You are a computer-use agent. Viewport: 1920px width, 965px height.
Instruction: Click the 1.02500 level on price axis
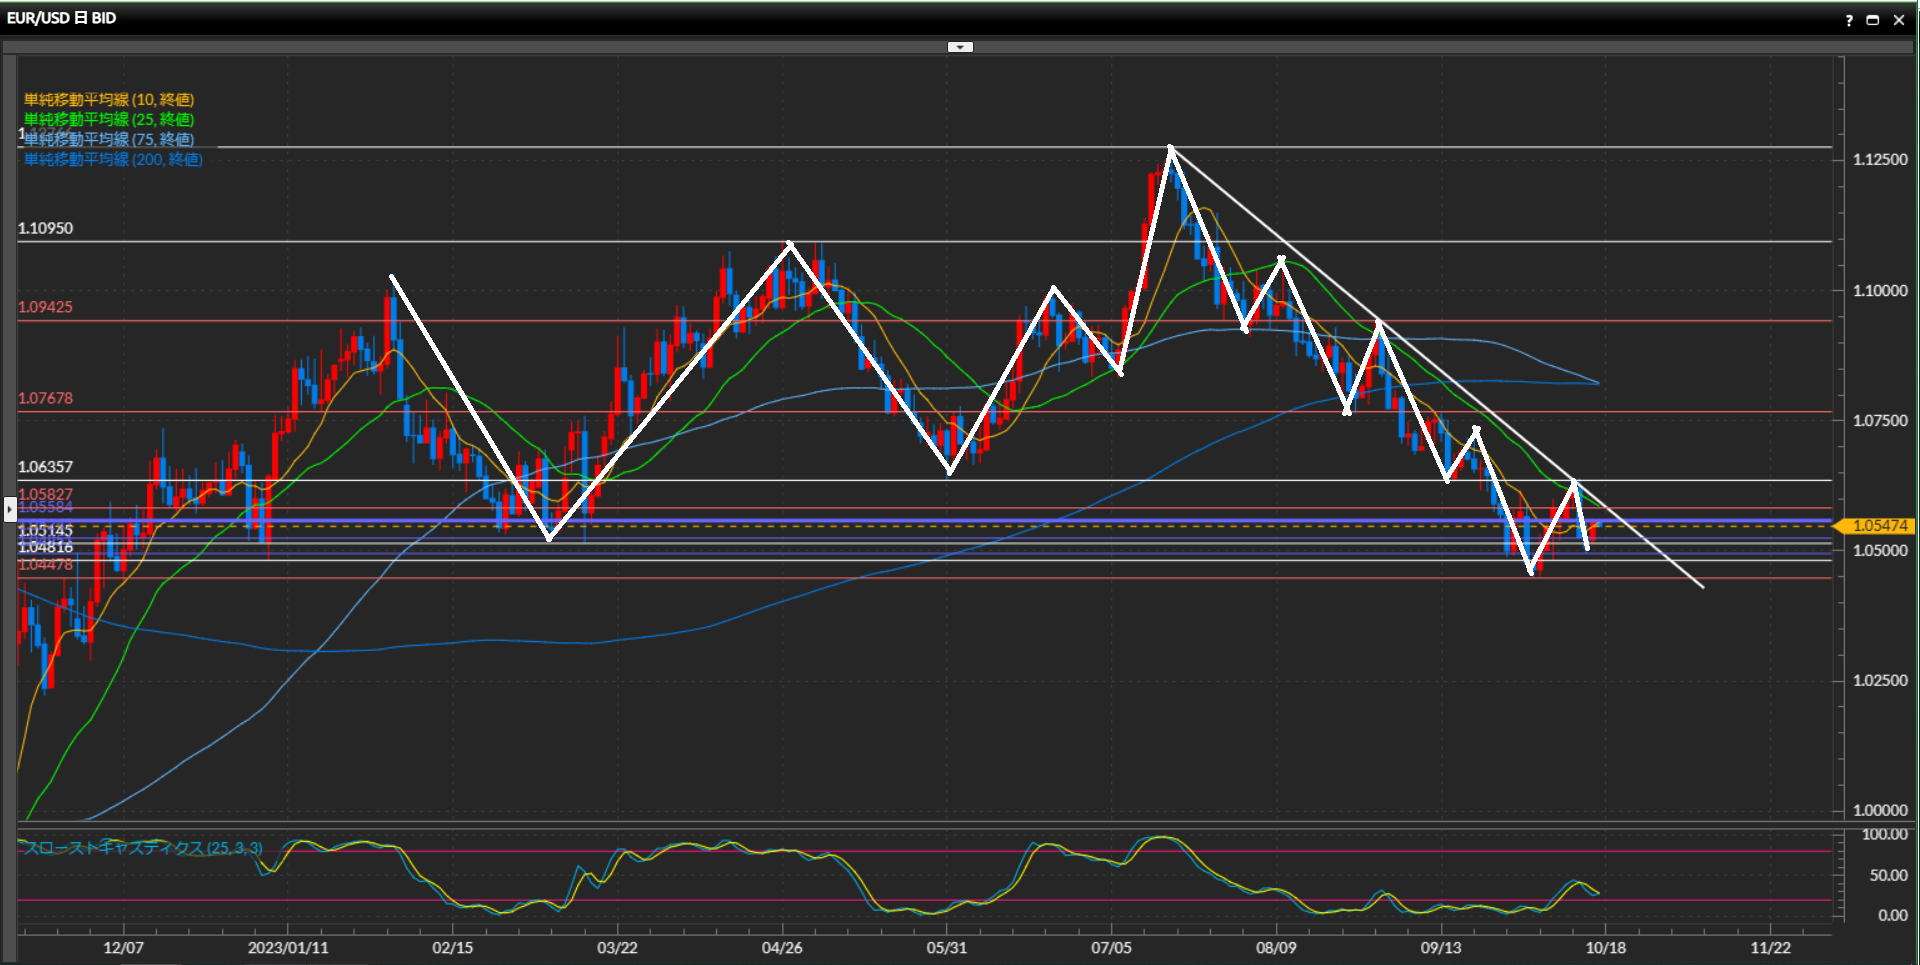click(1880, 681)
